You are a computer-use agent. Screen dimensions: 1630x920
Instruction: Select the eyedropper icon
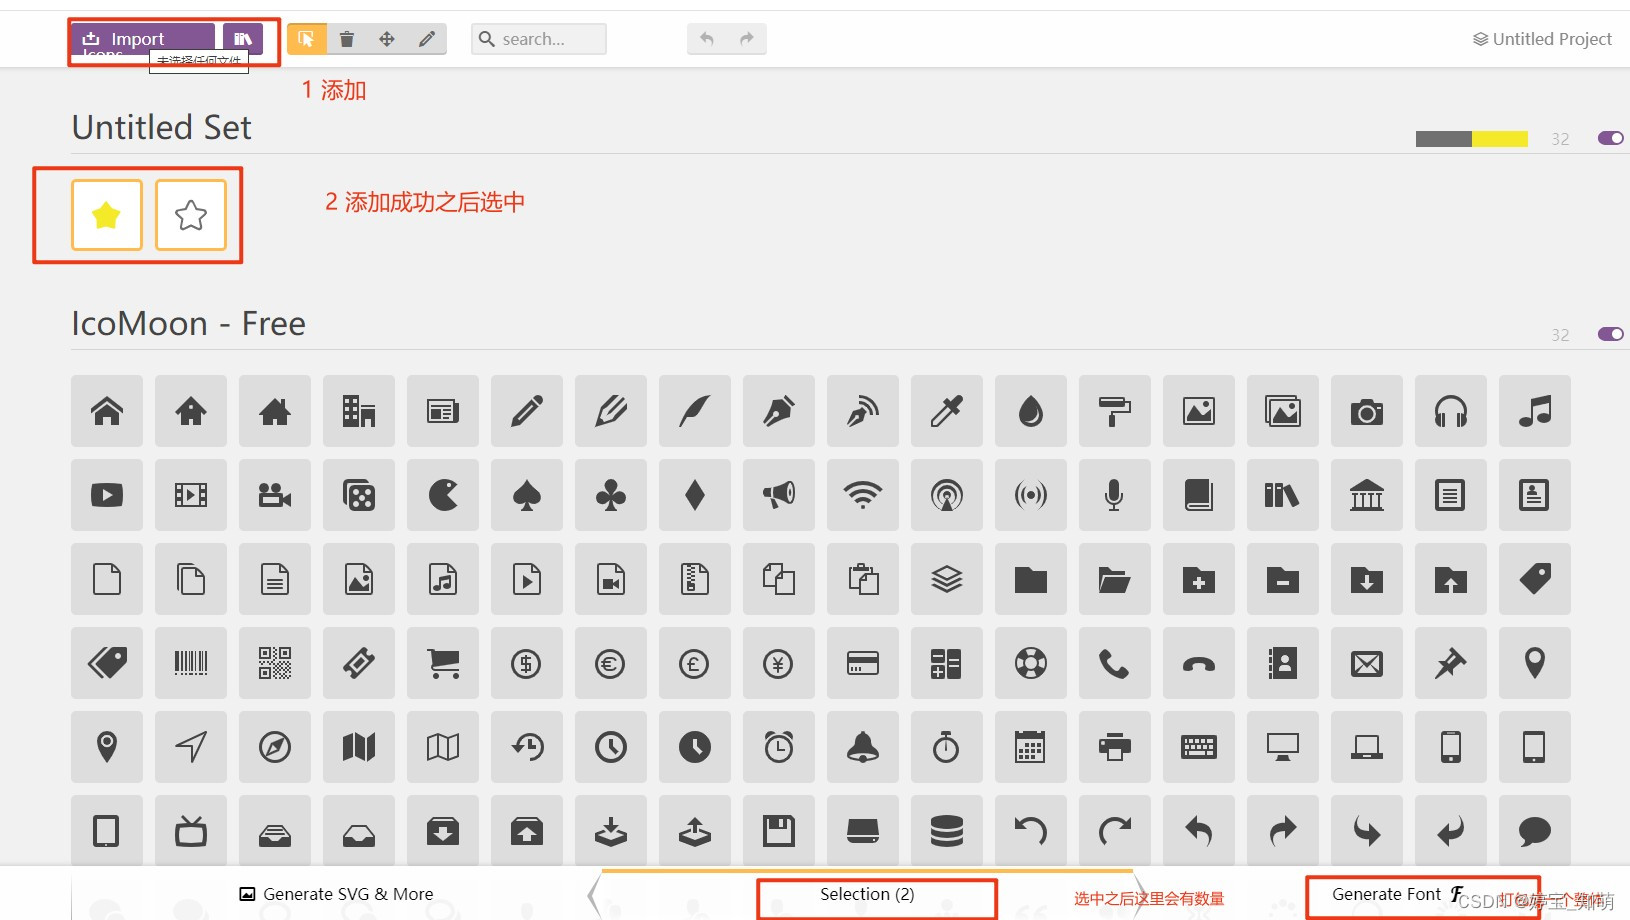pos(947,411)
